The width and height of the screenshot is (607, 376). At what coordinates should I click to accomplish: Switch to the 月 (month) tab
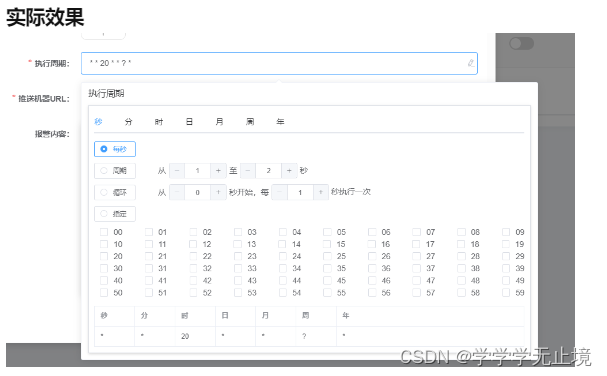click(x=219, y=122)
